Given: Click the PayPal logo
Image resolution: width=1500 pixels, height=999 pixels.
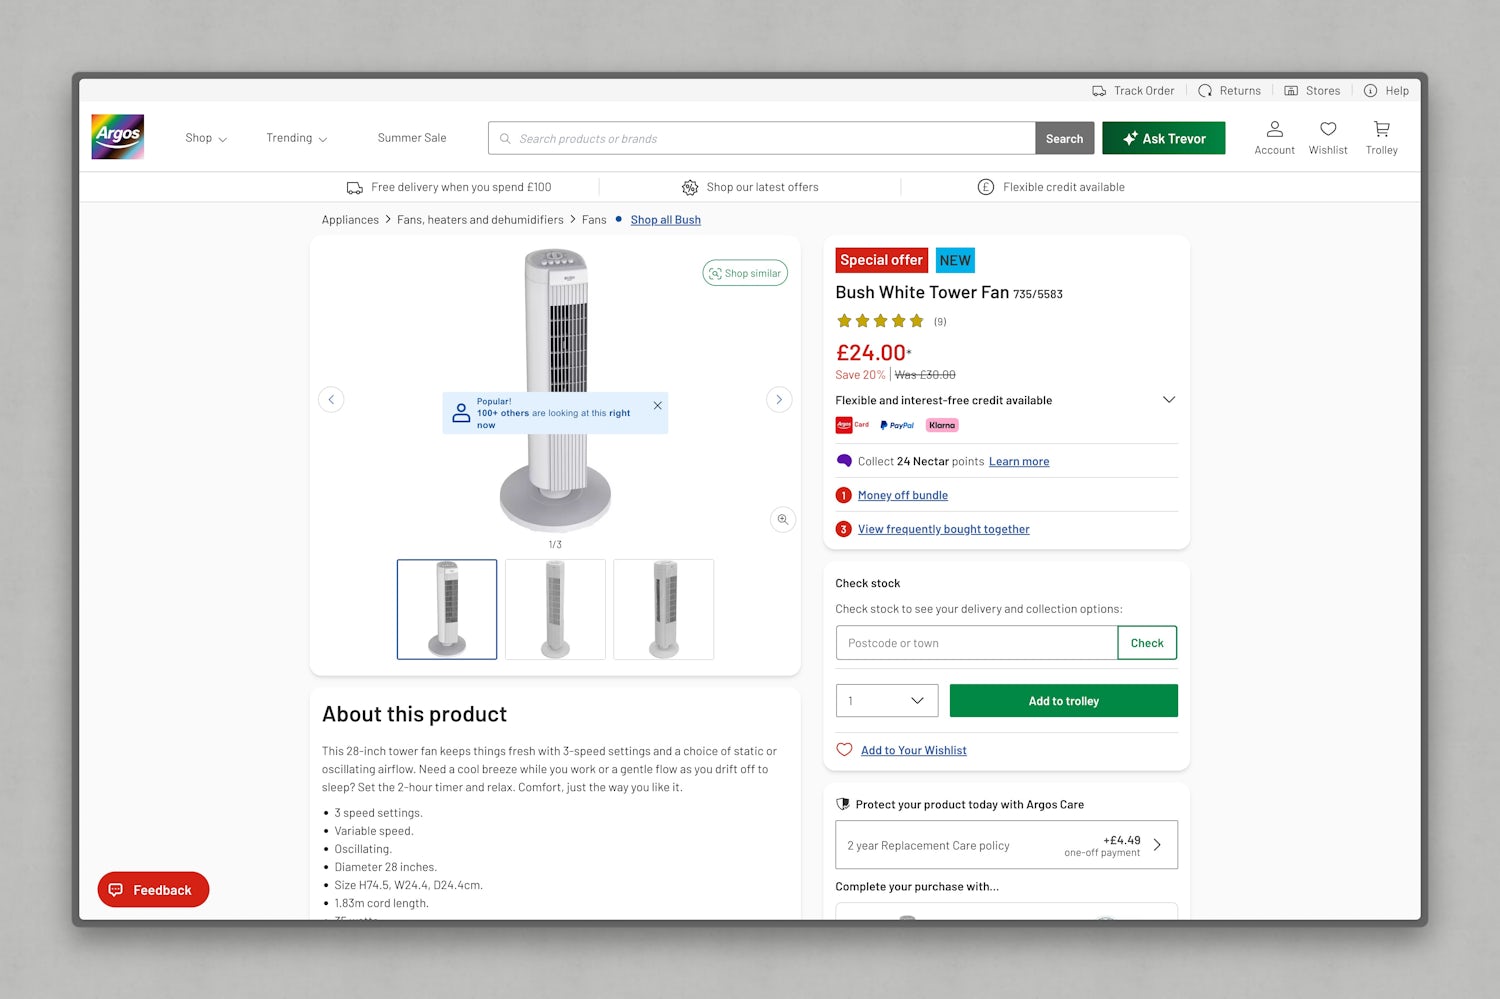Looking at the screenshot, I should (897, 425).
